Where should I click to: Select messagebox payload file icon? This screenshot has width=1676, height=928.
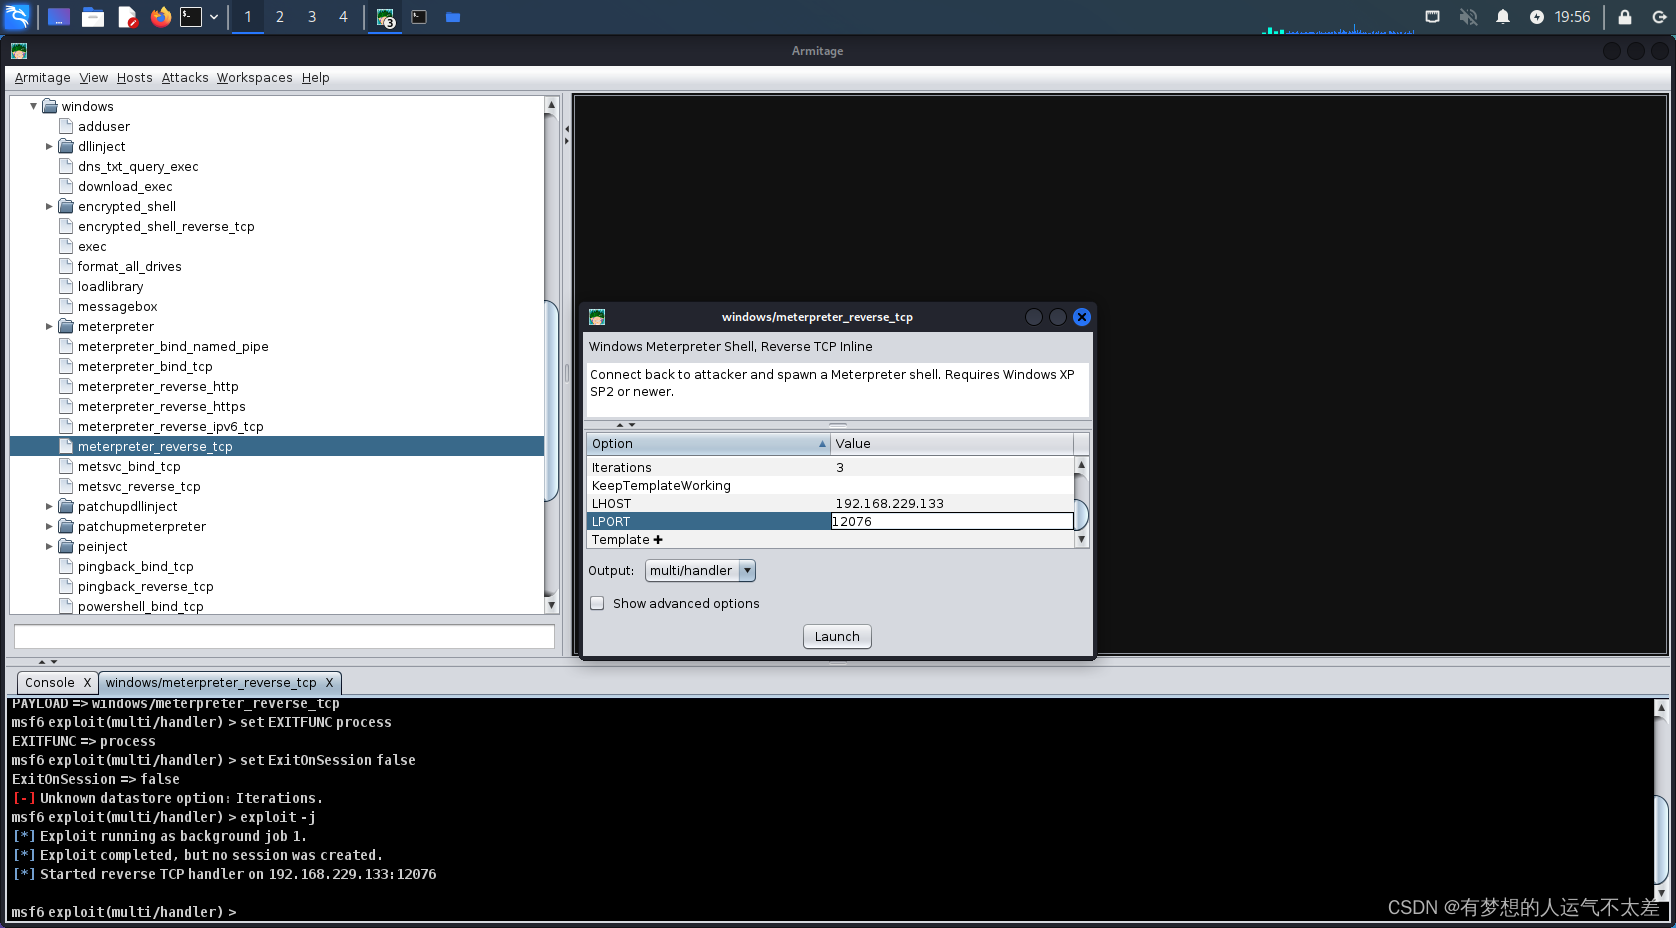tap(66, 306)
